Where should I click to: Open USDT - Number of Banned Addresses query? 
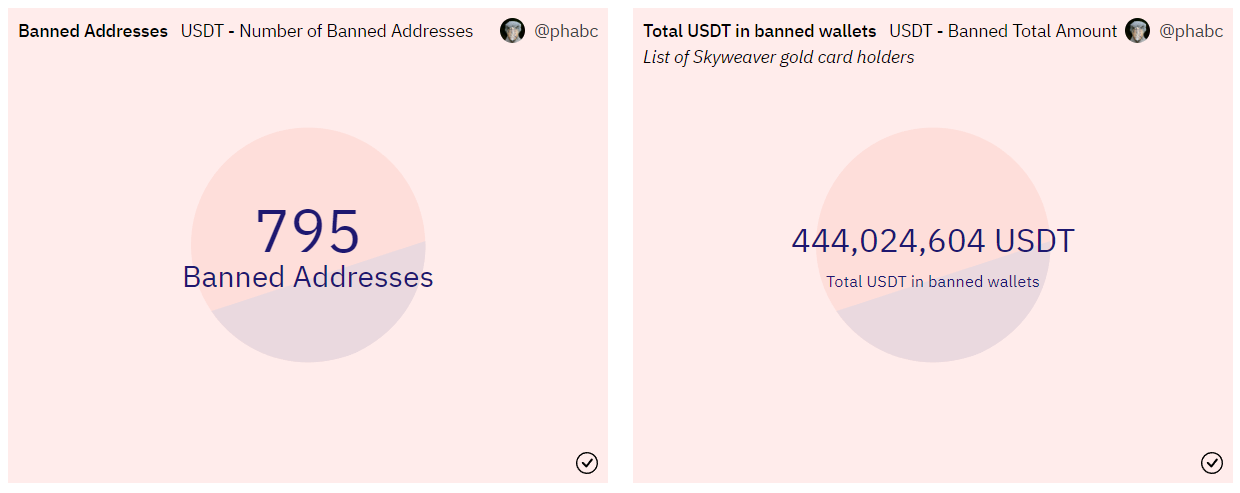click(x=327, y=31)
